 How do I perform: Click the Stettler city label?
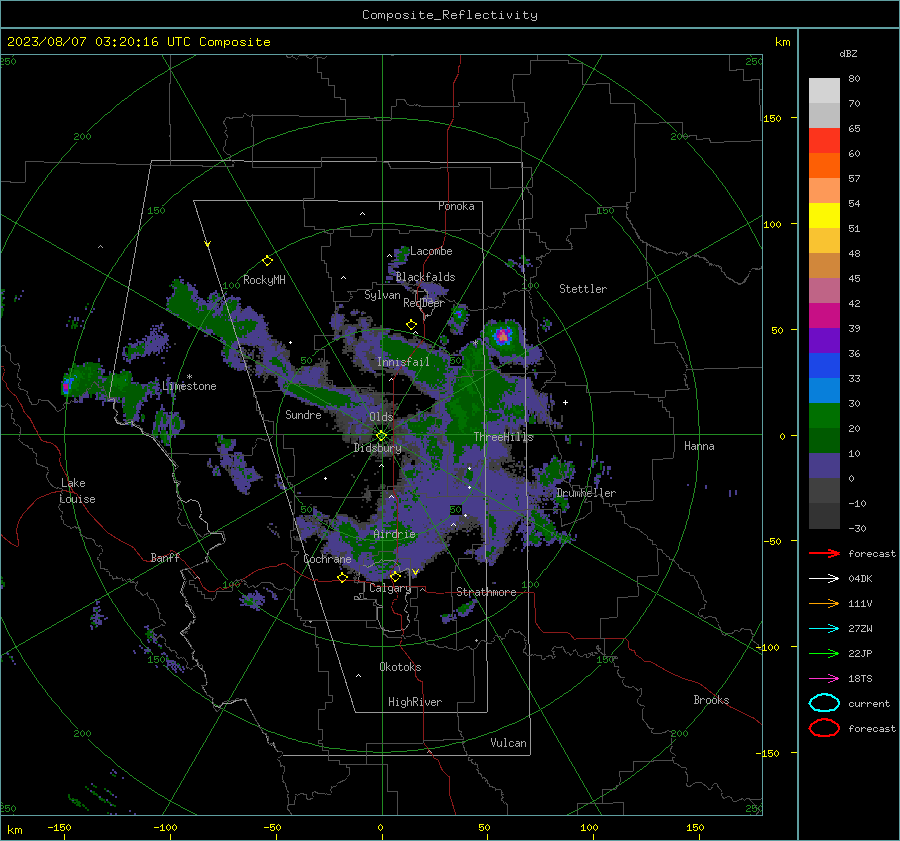pos(583,289)
